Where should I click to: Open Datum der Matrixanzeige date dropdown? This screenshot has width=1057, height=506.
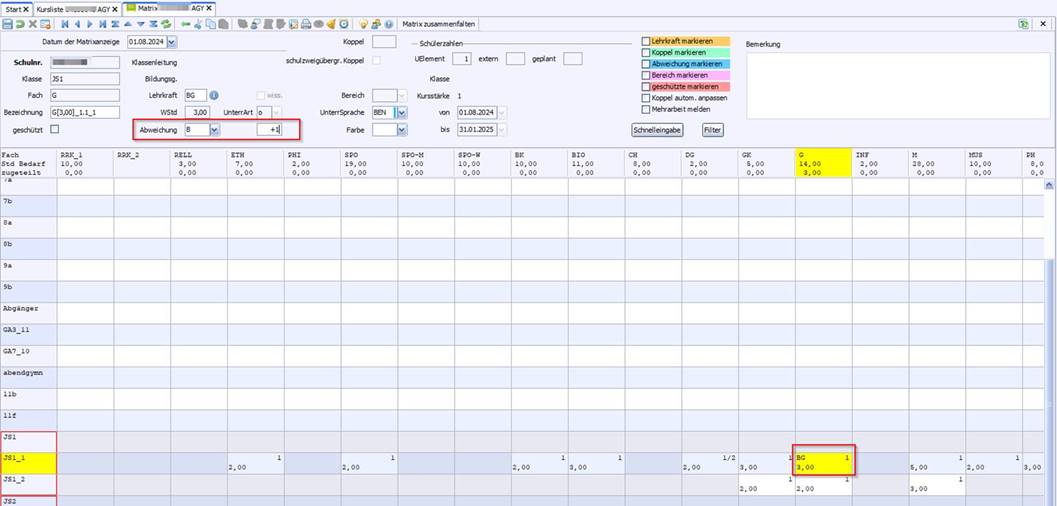171,42
